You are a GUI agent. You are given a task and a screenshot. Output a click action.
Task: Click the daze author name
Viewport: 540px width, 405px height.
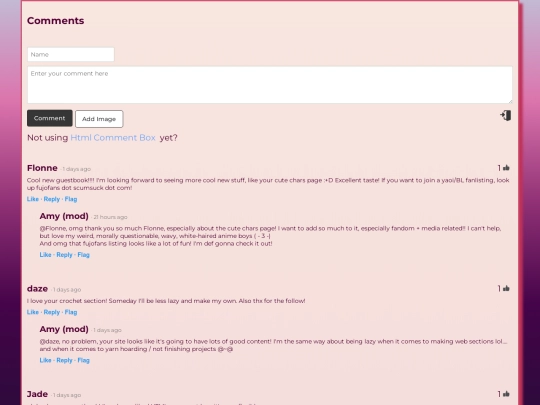click(x=37, y=289)
